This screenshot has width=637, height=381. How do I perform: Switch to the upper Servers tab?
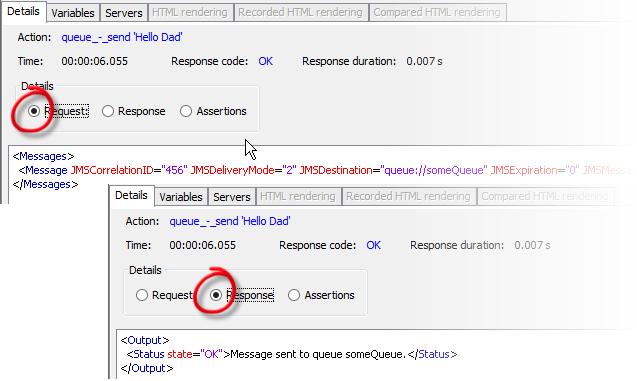(124, 13)
